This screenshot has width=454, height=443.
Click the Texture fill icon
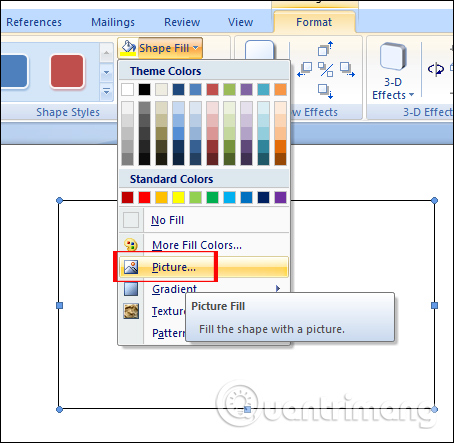(131, 311)
